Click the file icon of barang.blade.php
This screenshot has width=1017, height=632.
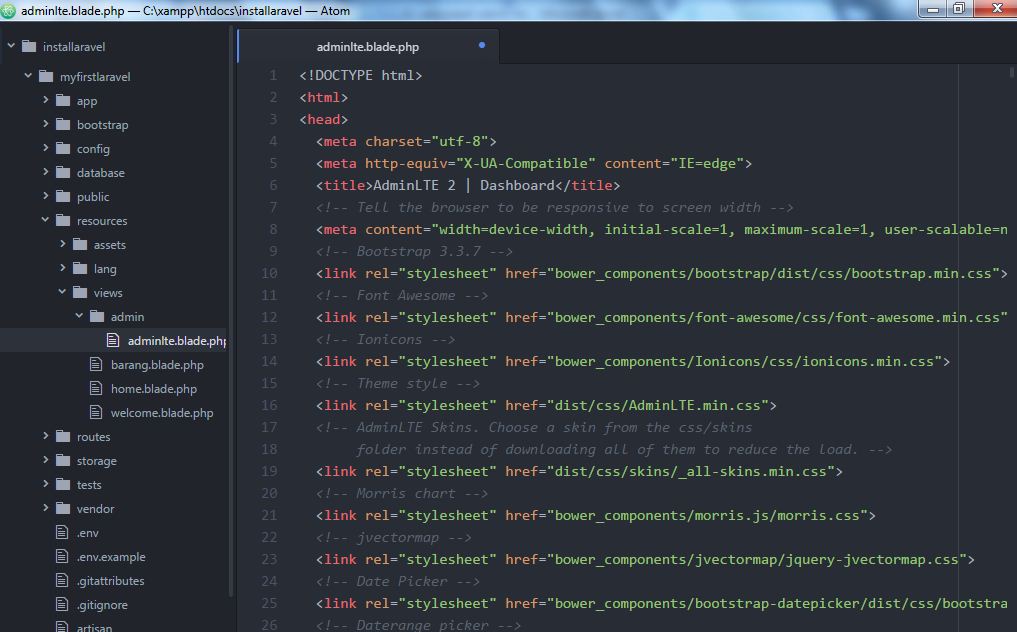click(x=96, y=364)
